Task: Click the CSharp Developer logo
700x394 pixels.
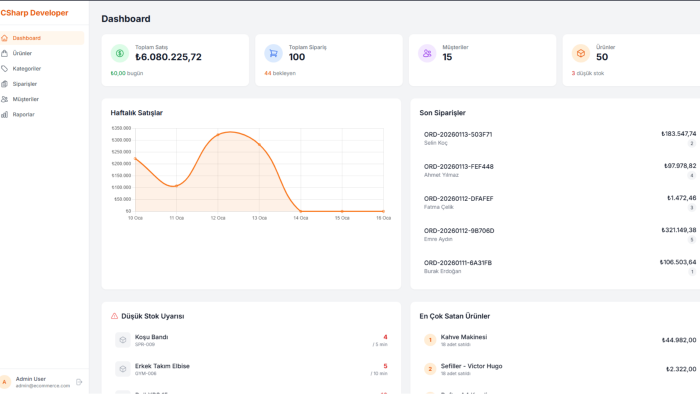Action: (x=34, y=13)
